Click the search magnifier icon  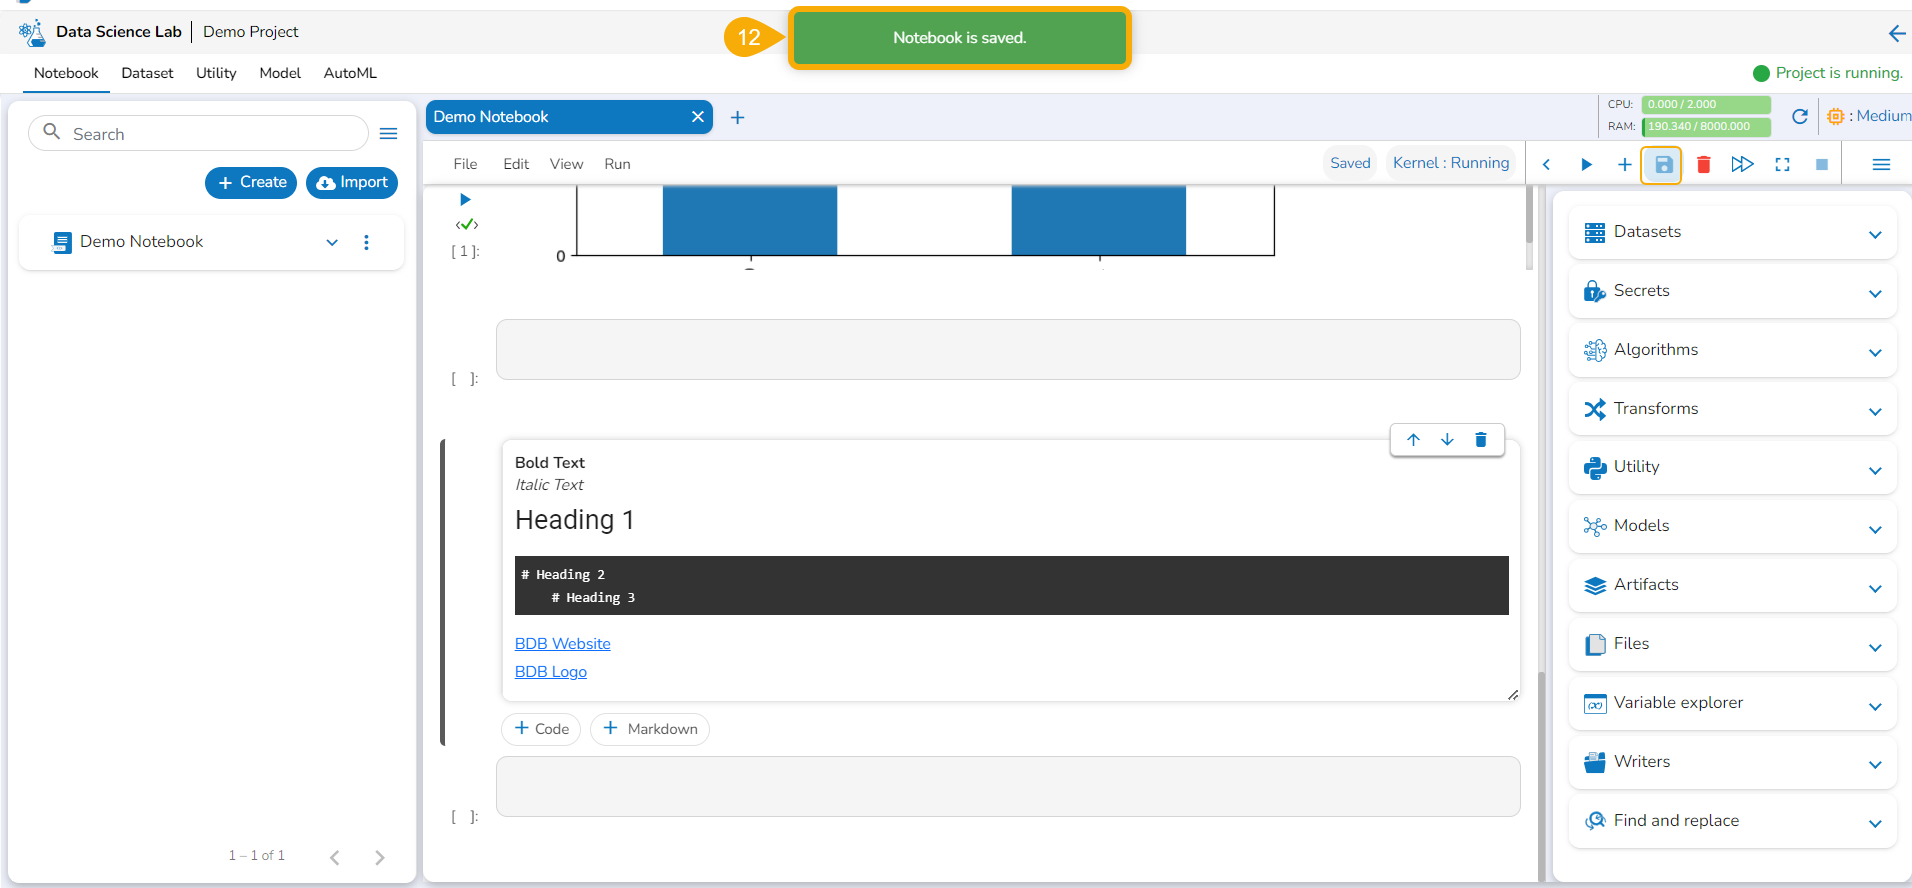52,132
